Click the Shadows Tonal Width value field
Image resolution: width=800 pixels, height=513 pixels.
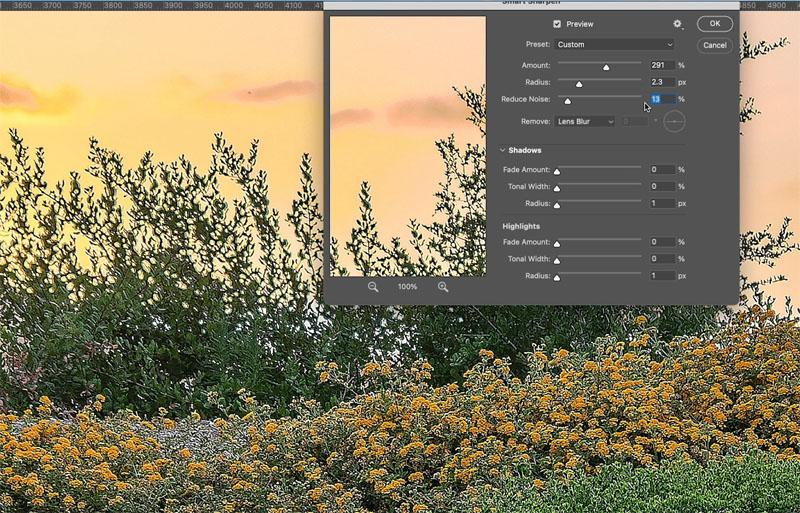pyautogui.click(x=662, y=186)
